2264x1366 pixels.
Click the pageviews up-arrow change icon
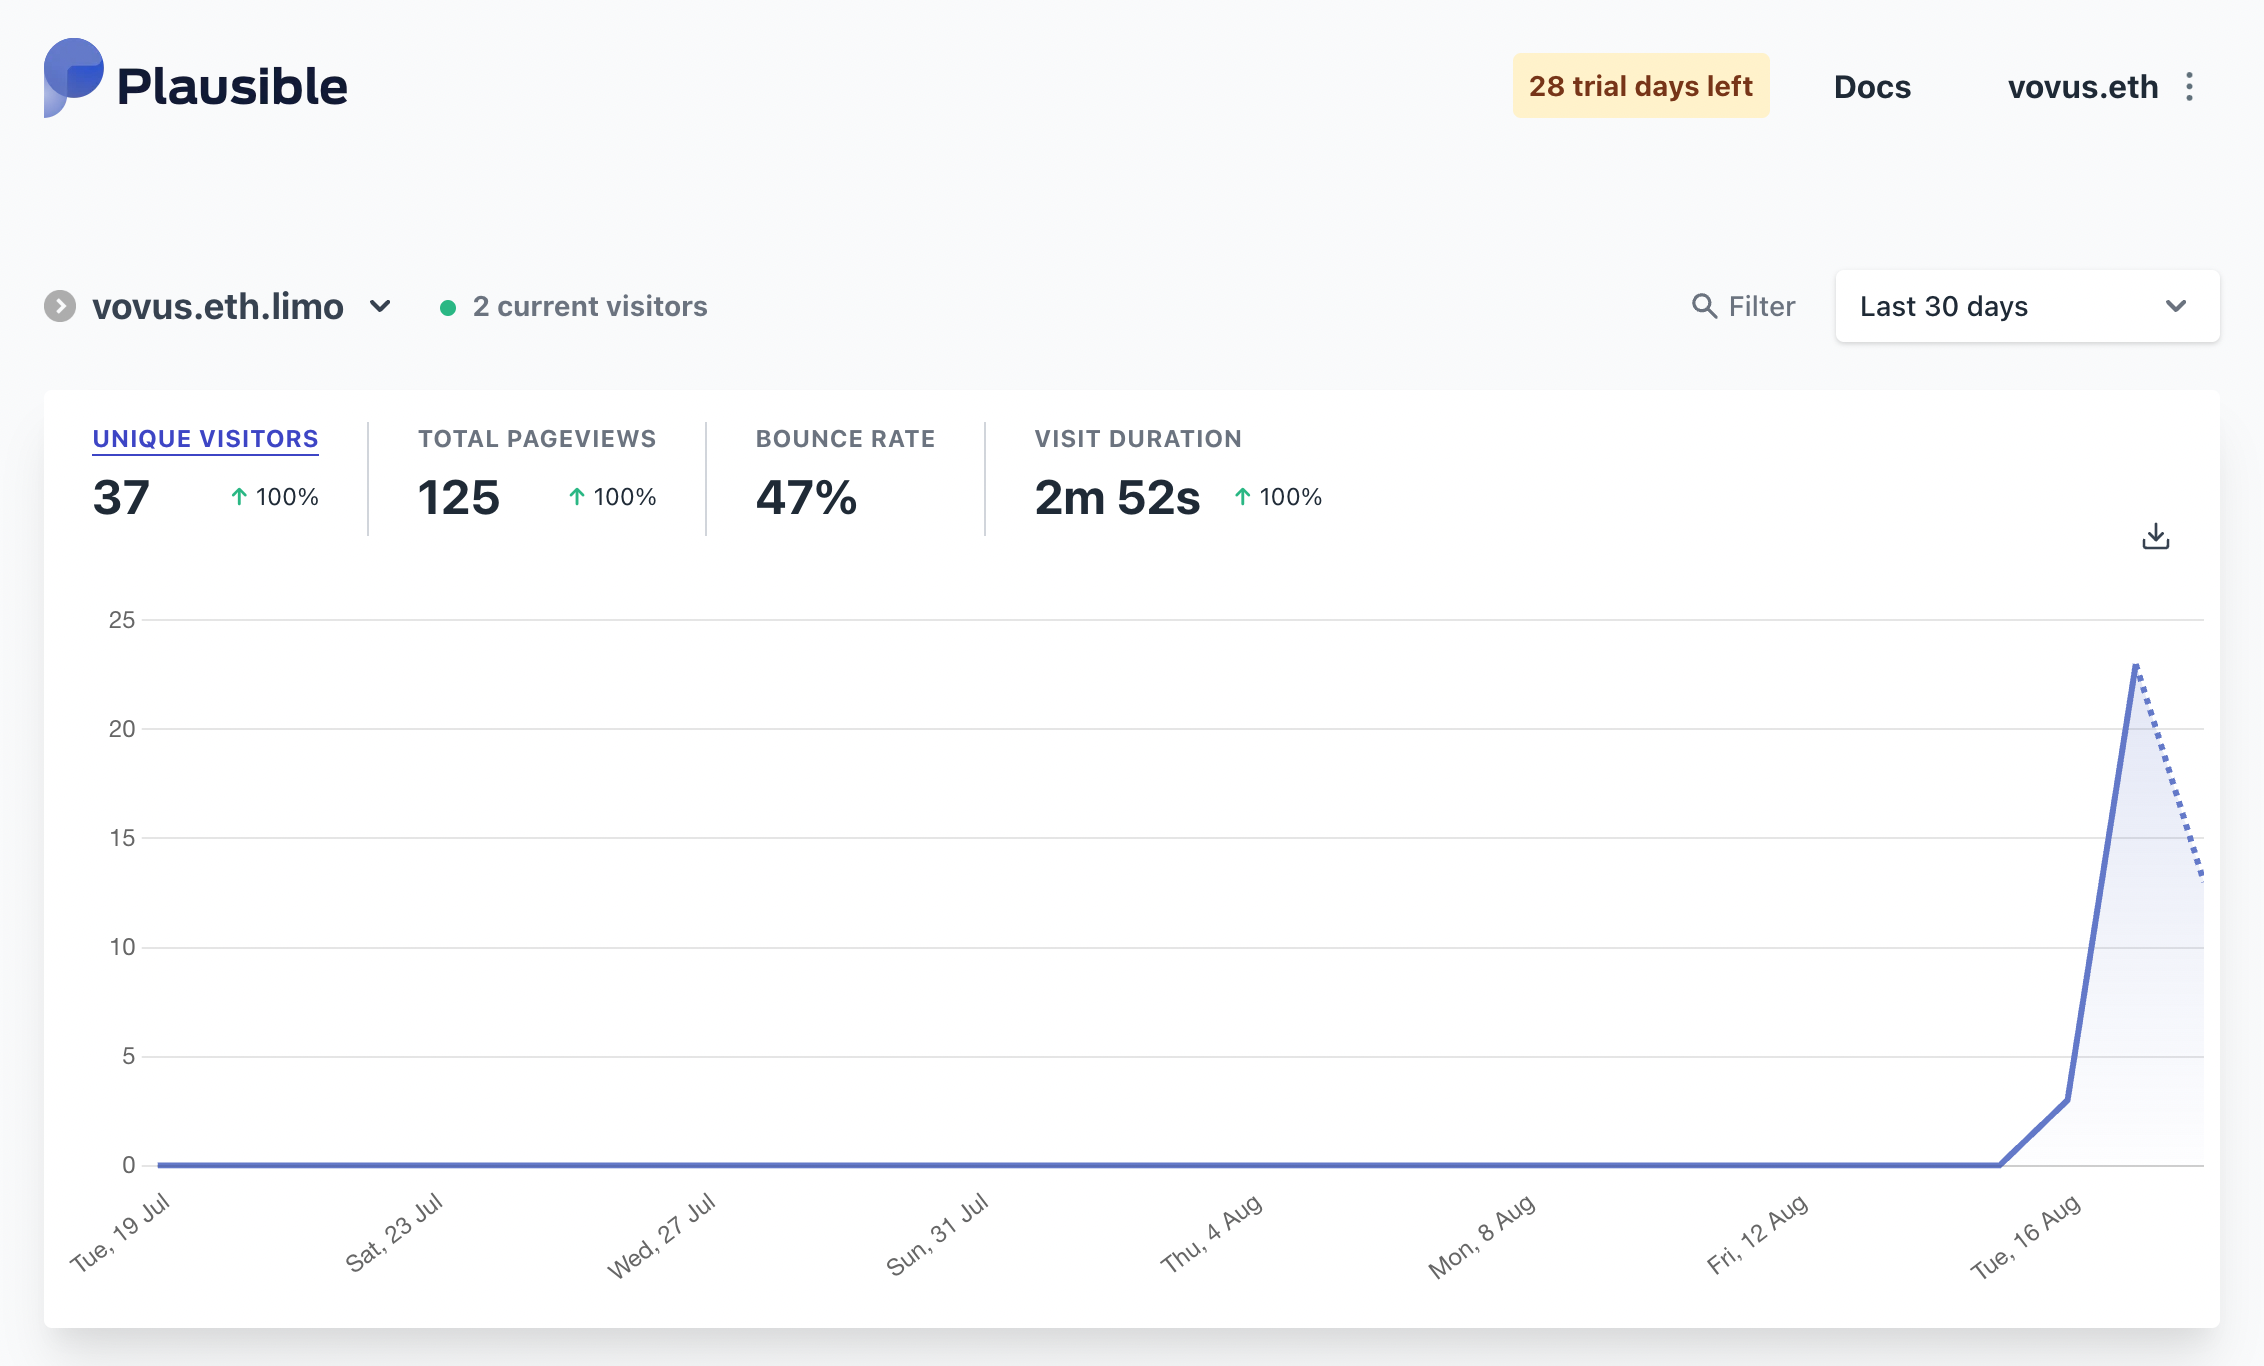tap(577, 497)
